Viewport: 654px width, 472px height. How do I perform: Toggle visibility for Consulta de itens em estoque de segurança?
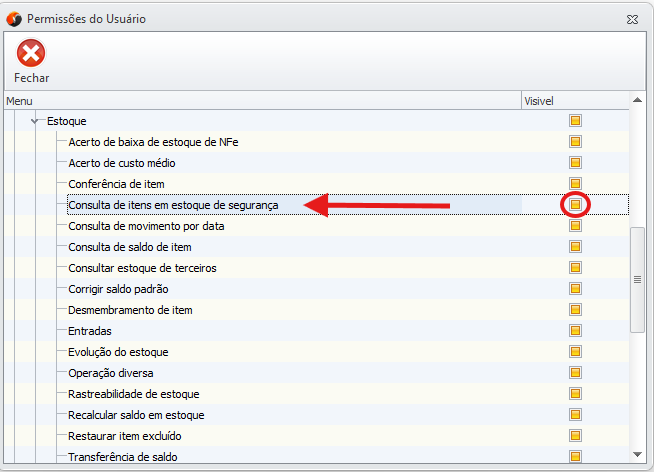575,205
